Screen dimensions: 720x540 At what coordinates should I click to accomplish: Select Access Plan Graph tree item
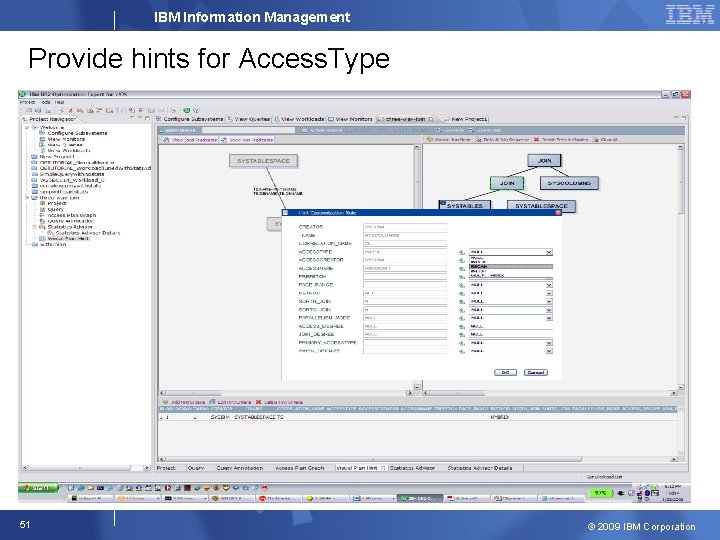[72, 215]
